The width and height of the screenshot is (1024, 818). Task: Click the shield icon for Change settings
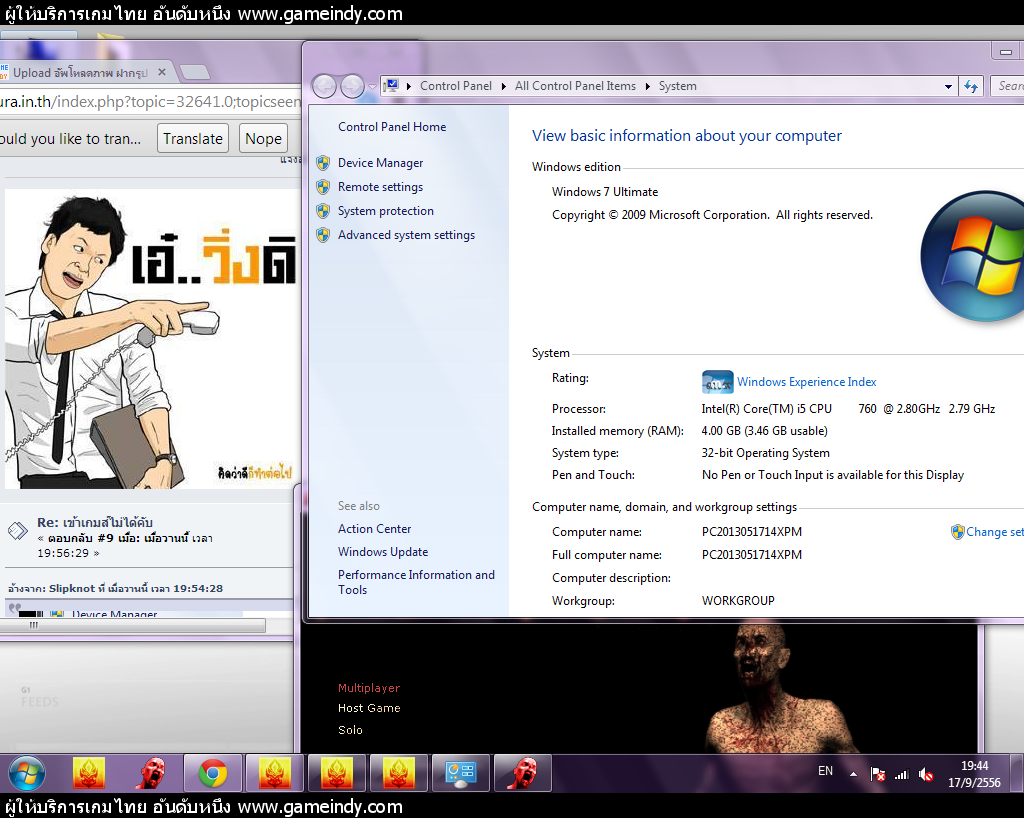957,532
